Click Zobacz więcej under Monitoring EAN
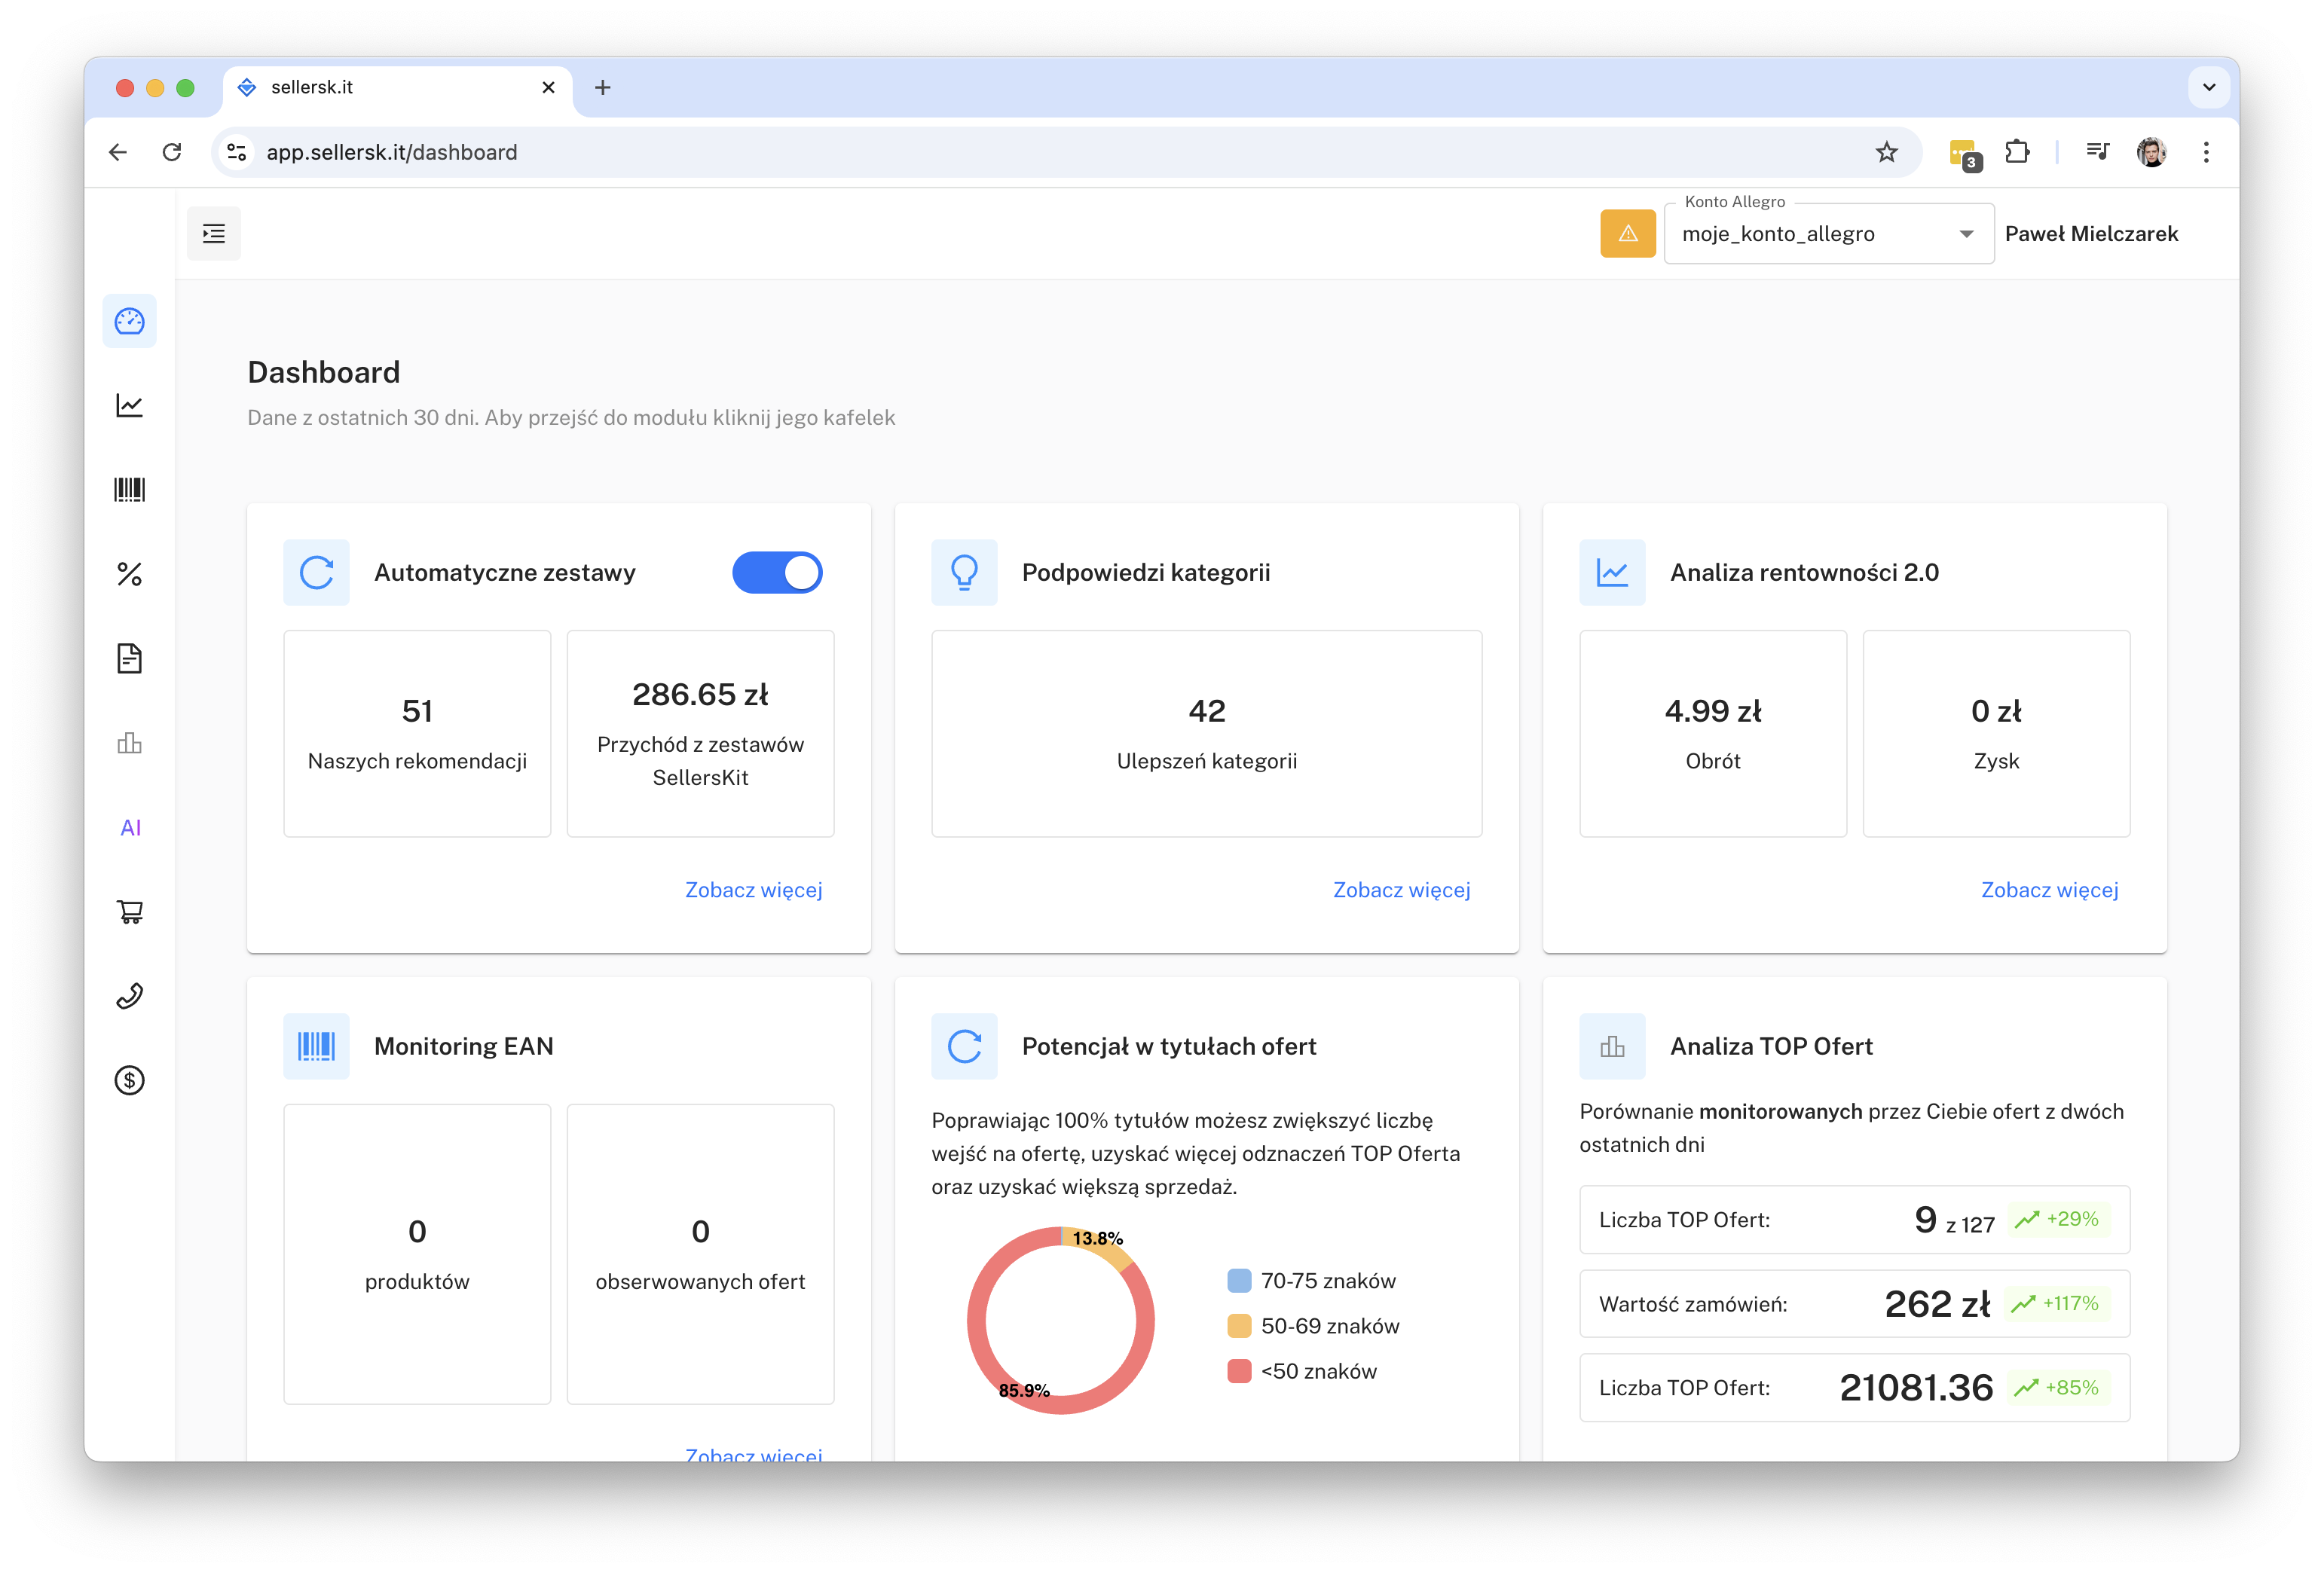The width and height of the screenshot is (2324, 1573). 753,1453
